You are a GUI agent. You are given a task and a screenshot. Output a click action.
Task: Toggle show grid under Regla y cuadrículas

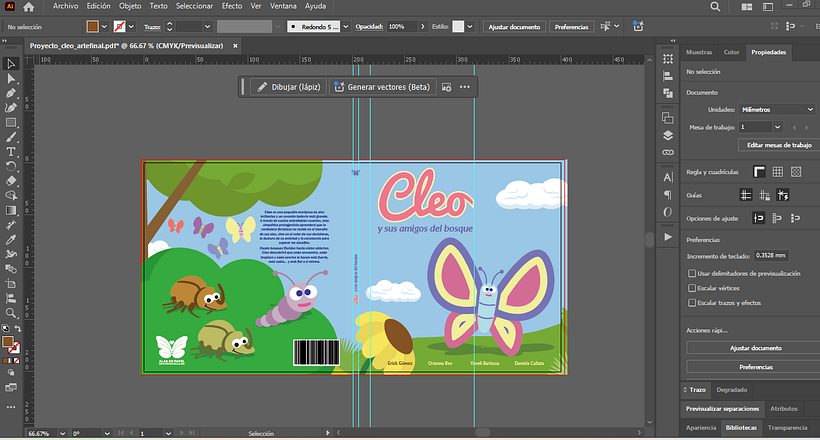point(778,172)
